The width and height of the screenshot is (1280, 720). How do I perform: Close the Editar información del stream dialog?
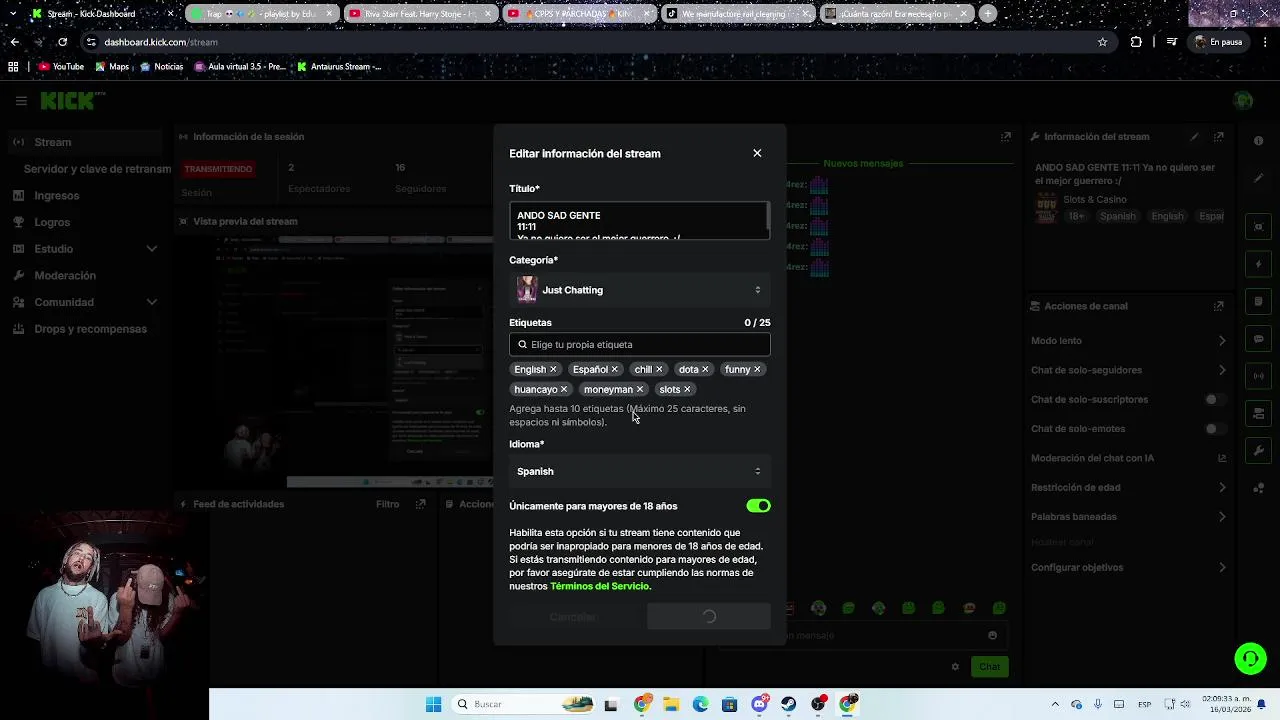[x=757, y=153]
